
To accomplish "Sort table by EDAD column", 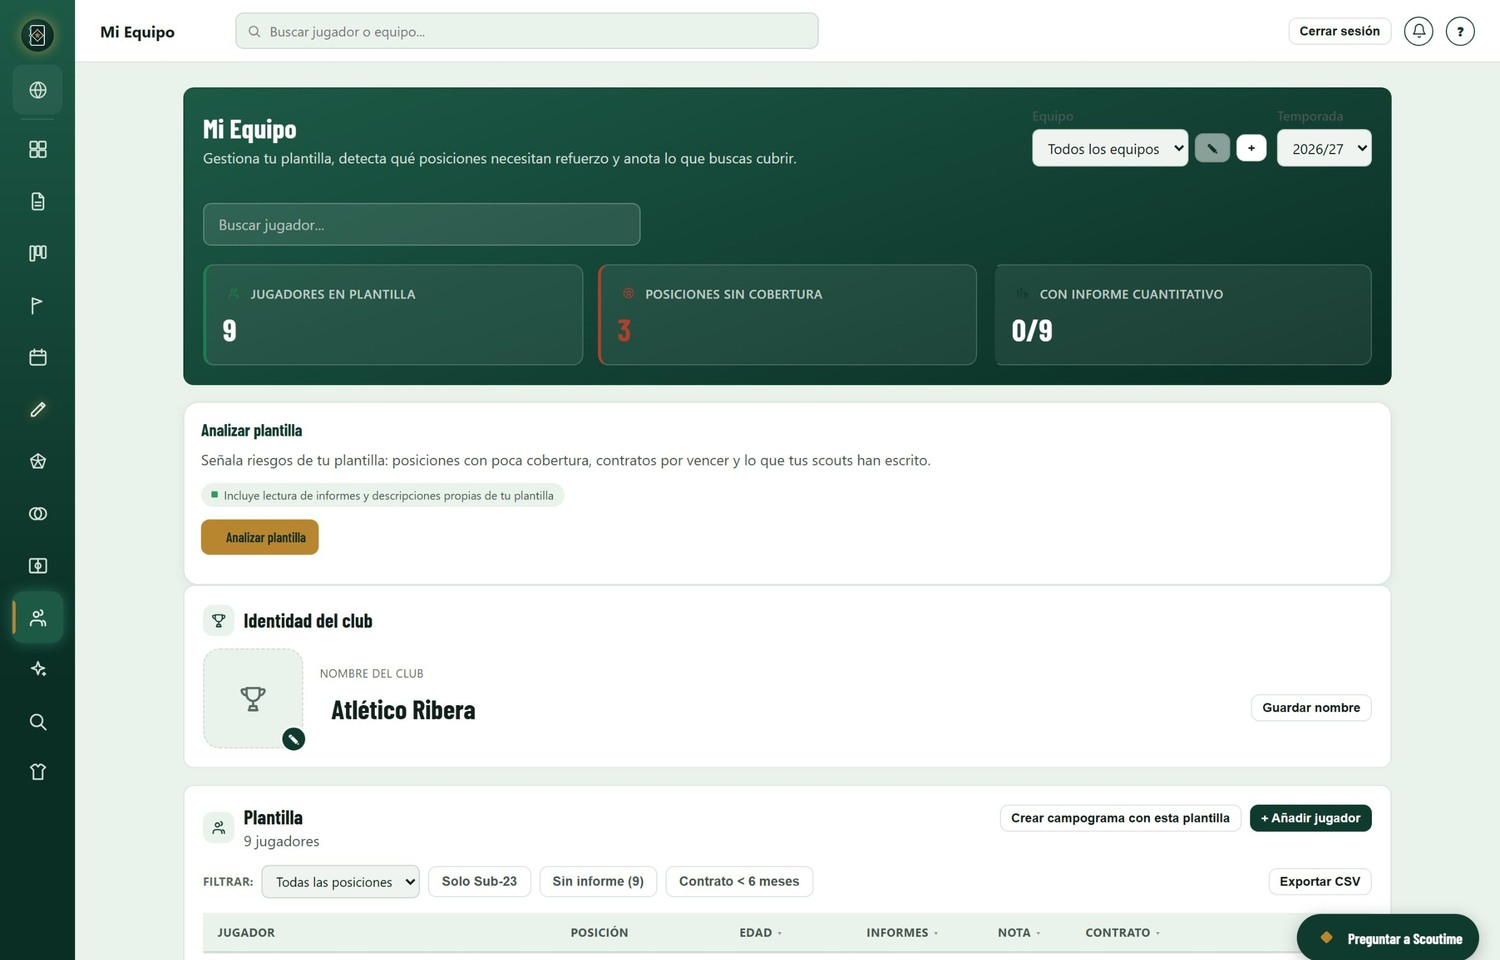I will (761, 932).
